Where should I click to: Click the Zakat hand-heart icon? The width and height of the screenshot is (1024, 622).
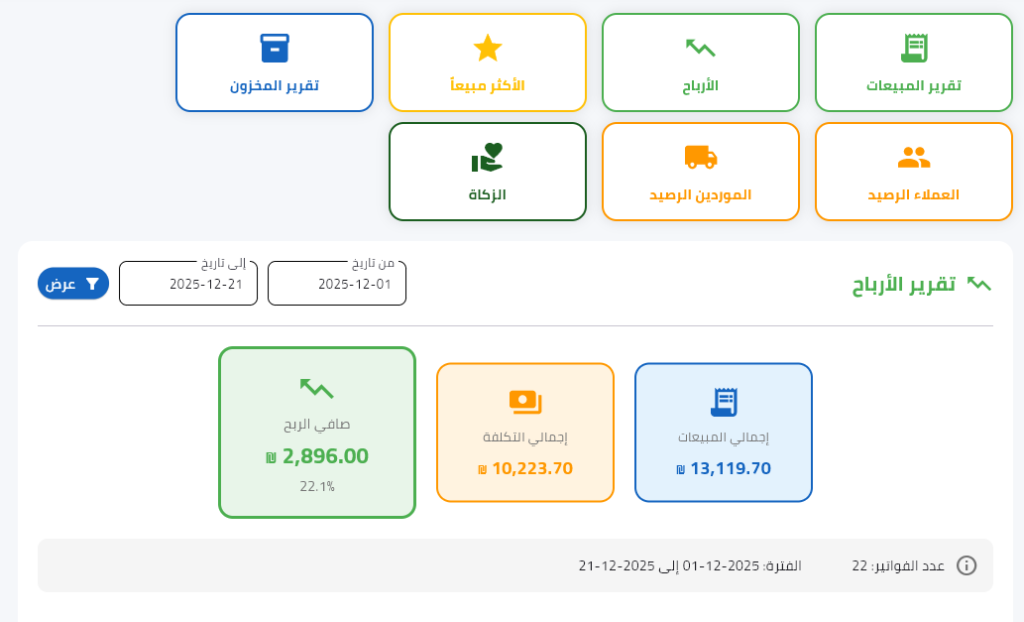pyautogui.click(x=487, y=157)
